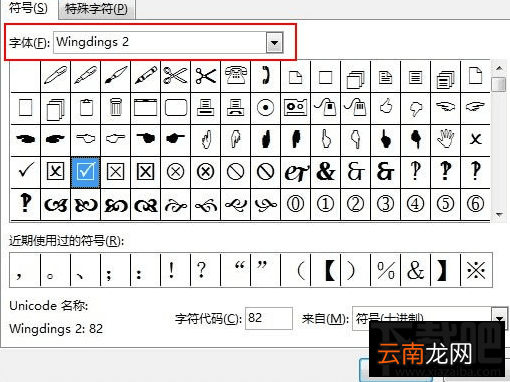The width and height of the screenshot is (510, 382).
Task: Select the circled number 5 symbol
Action: coord(446,204)
